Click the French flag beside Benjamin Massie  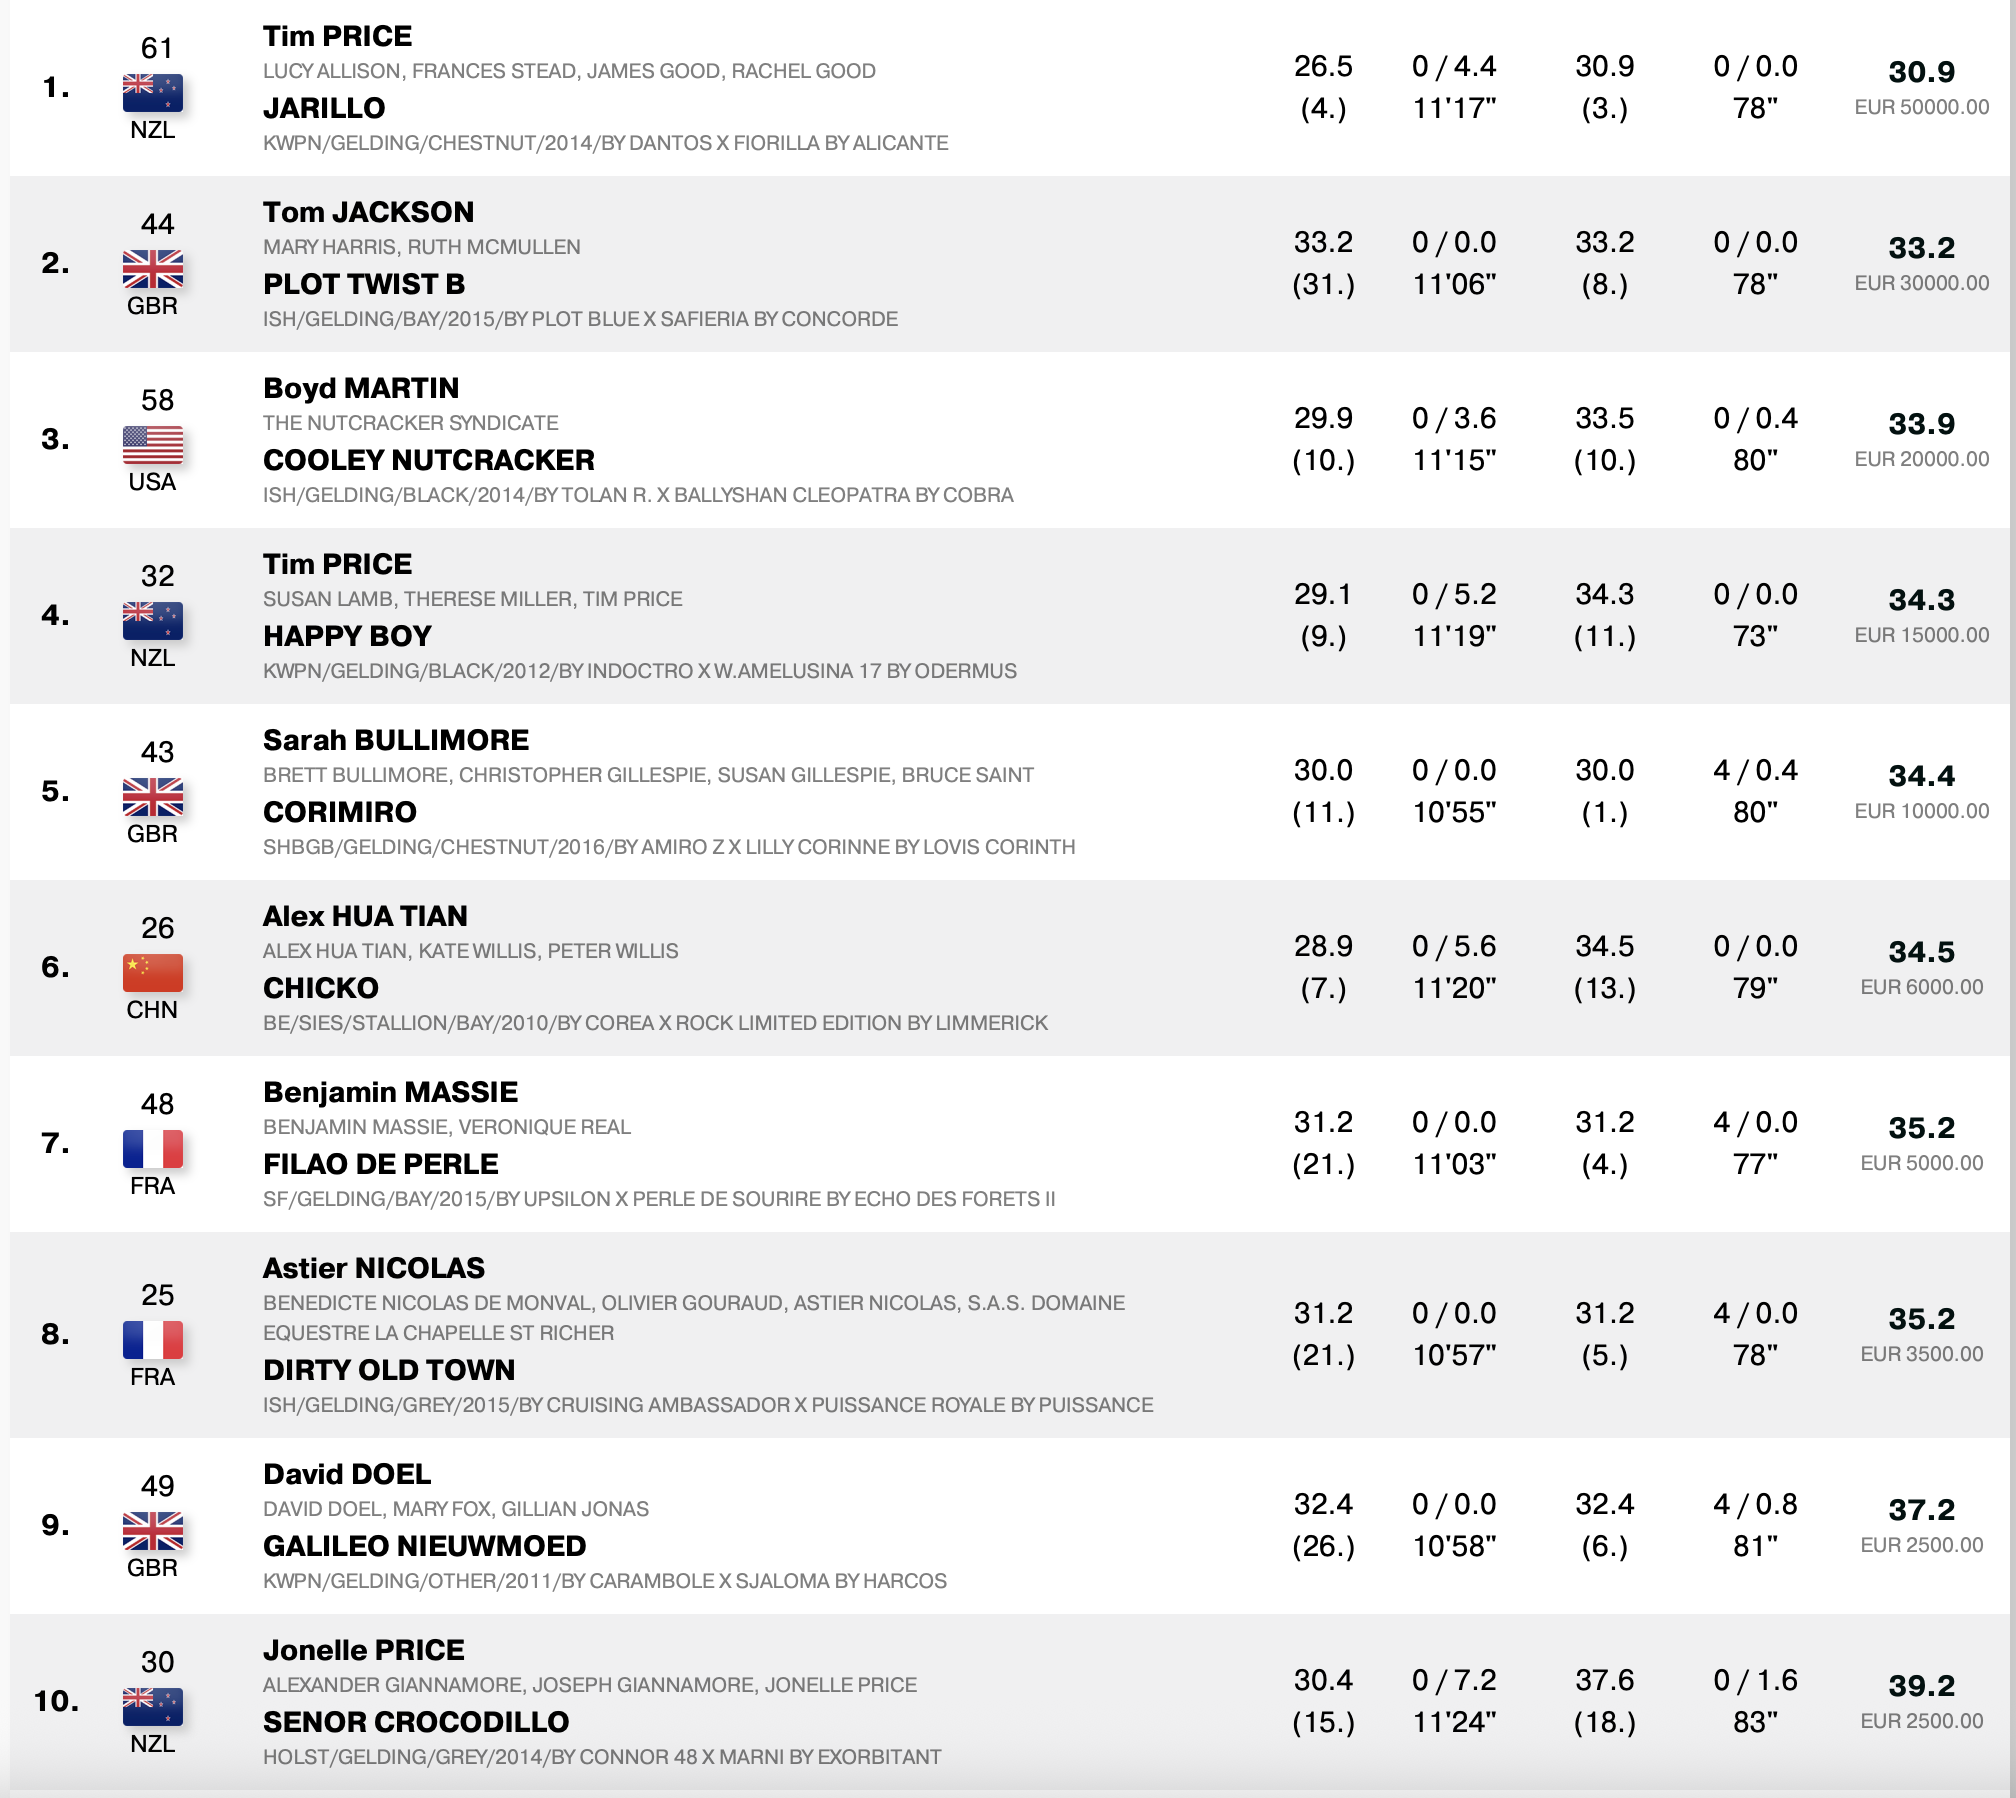[152, 1148]
